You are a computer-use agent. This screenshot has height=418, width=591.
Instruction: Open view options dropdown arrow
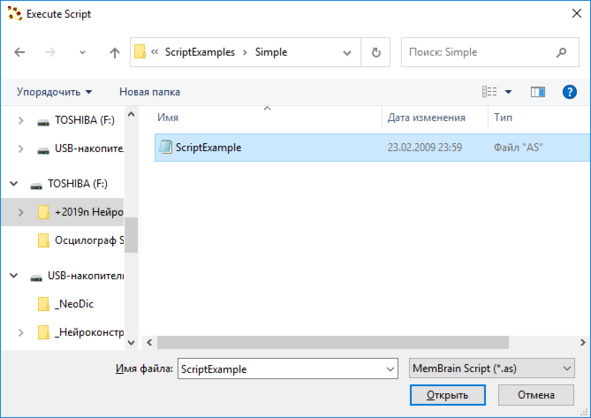(x=508, y=92)
